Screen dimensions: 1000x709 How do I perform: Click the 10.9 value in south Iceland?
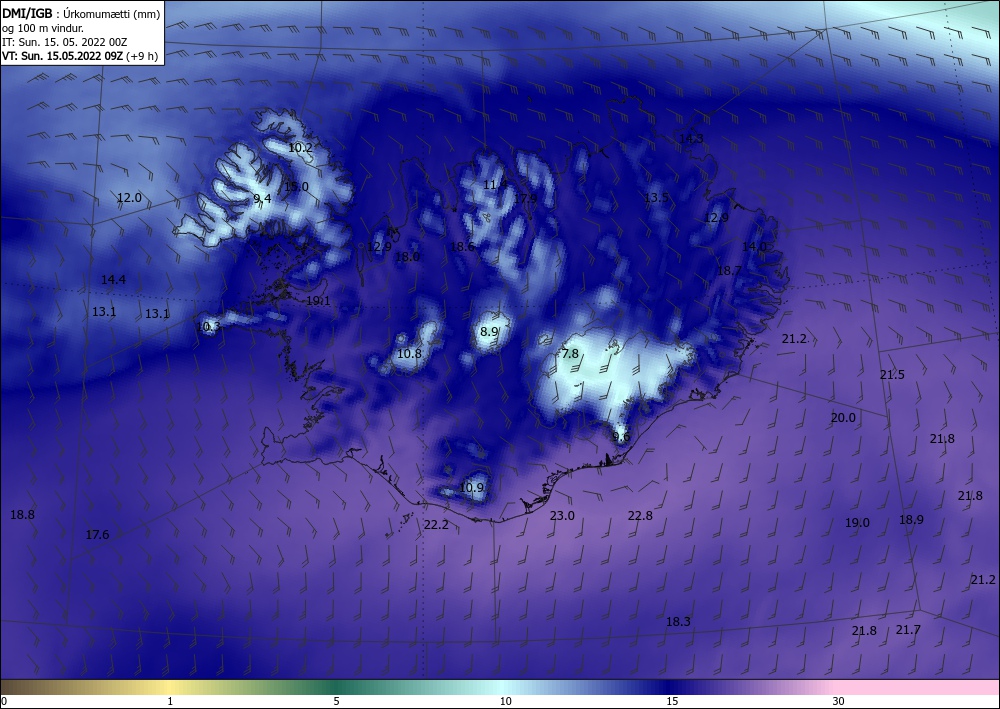[x=471, y=487]
